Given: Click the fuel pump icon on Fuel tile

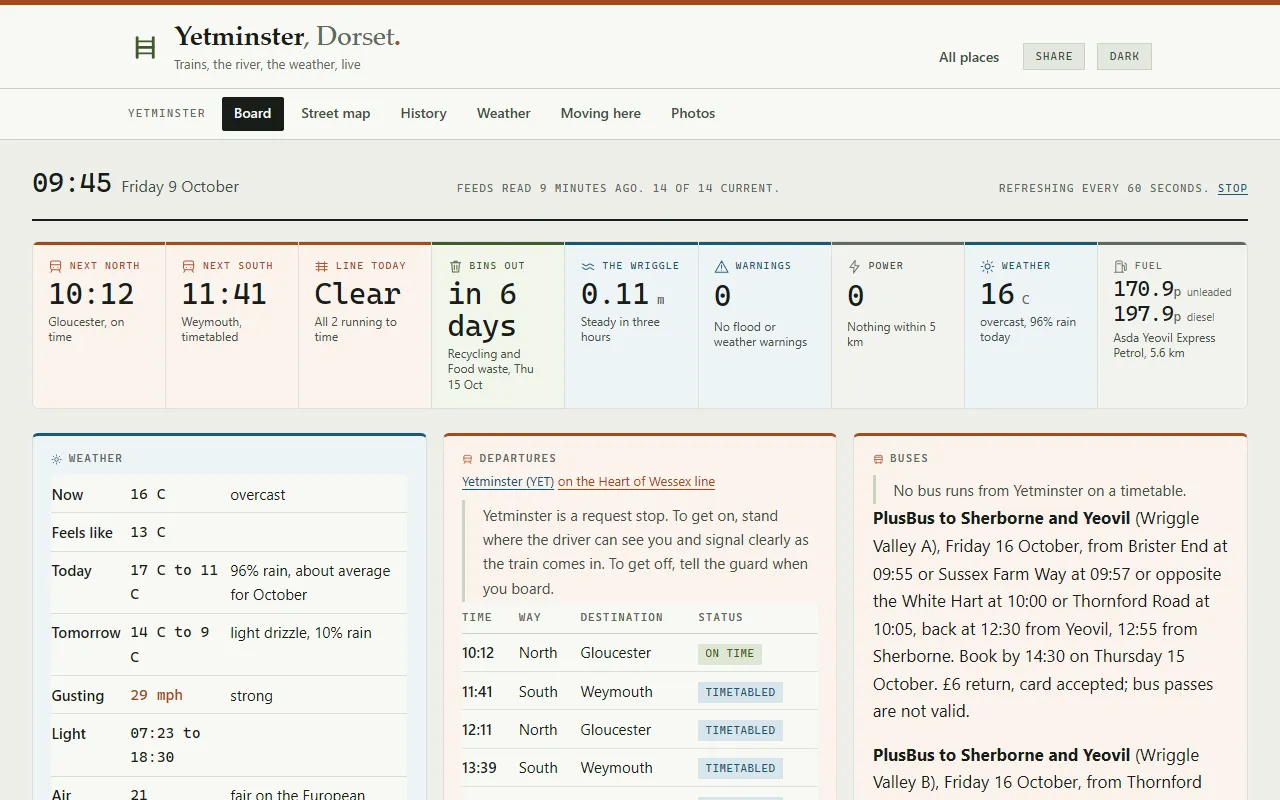Looking at the screenshot, I should coord(1120,266).
